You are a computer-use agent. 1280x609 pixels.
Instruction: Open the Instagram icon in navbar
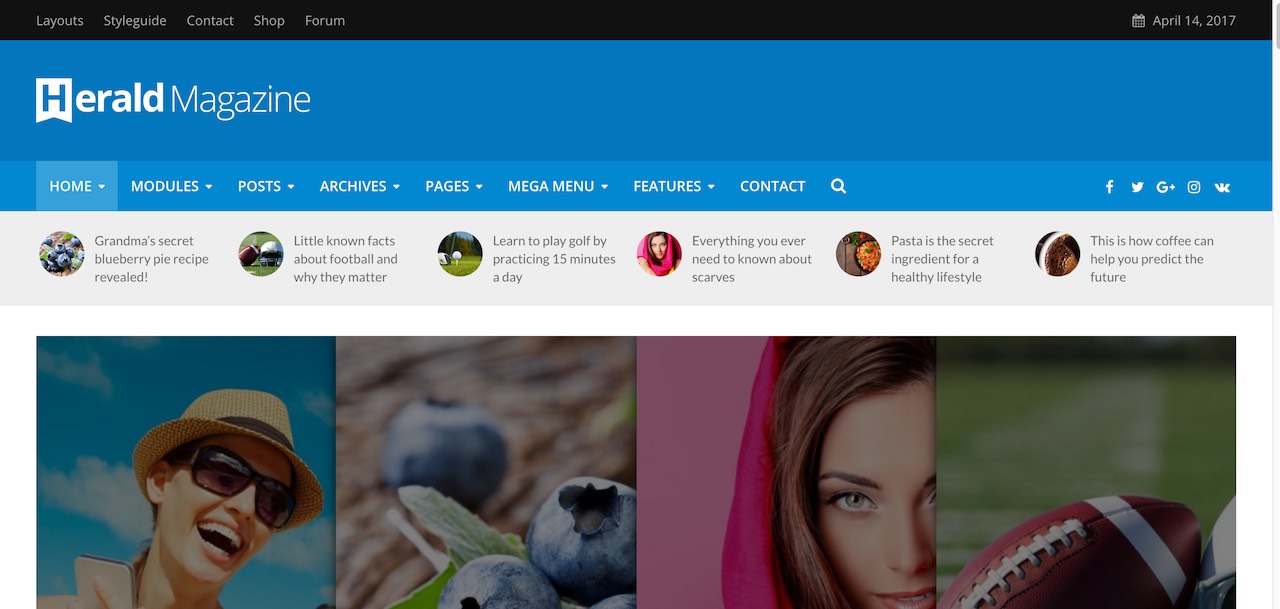point(1194,187)
